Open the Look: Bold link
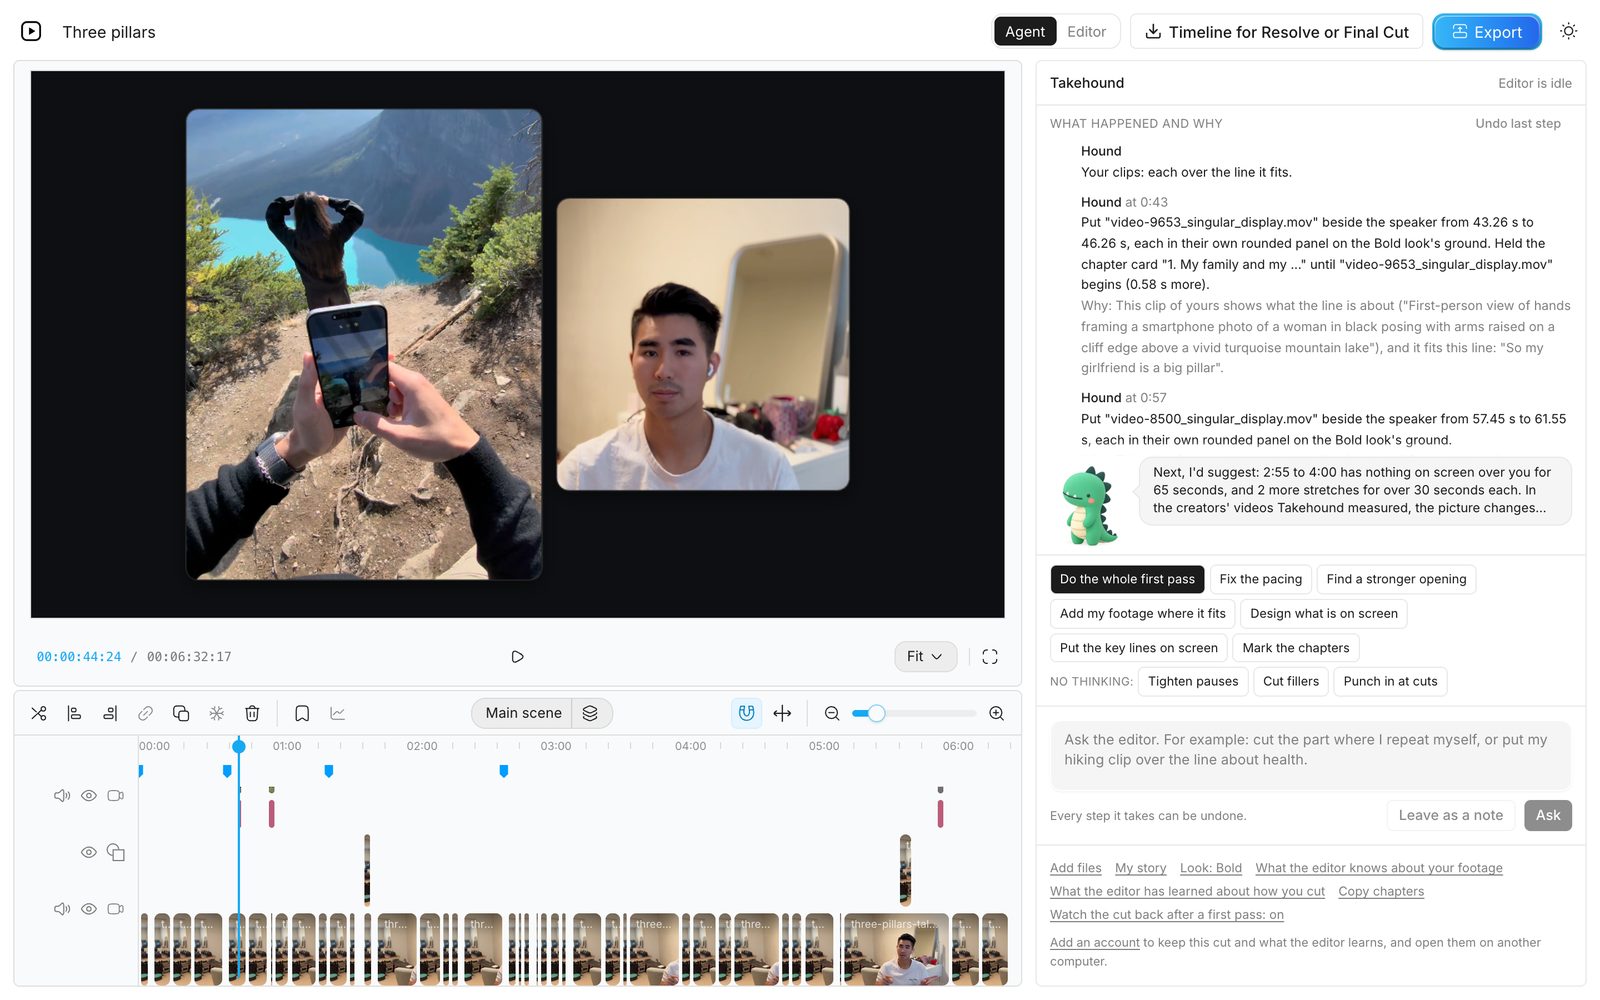1600x1000 pixels. [1211, 868]
